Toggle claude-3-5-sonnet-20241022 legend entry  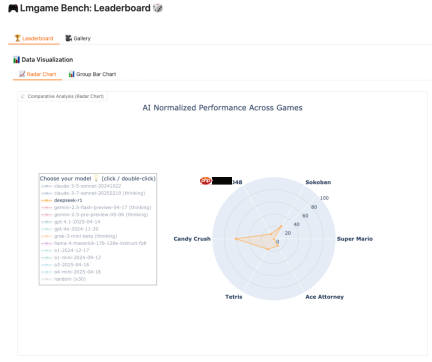(x=81, y=186)
